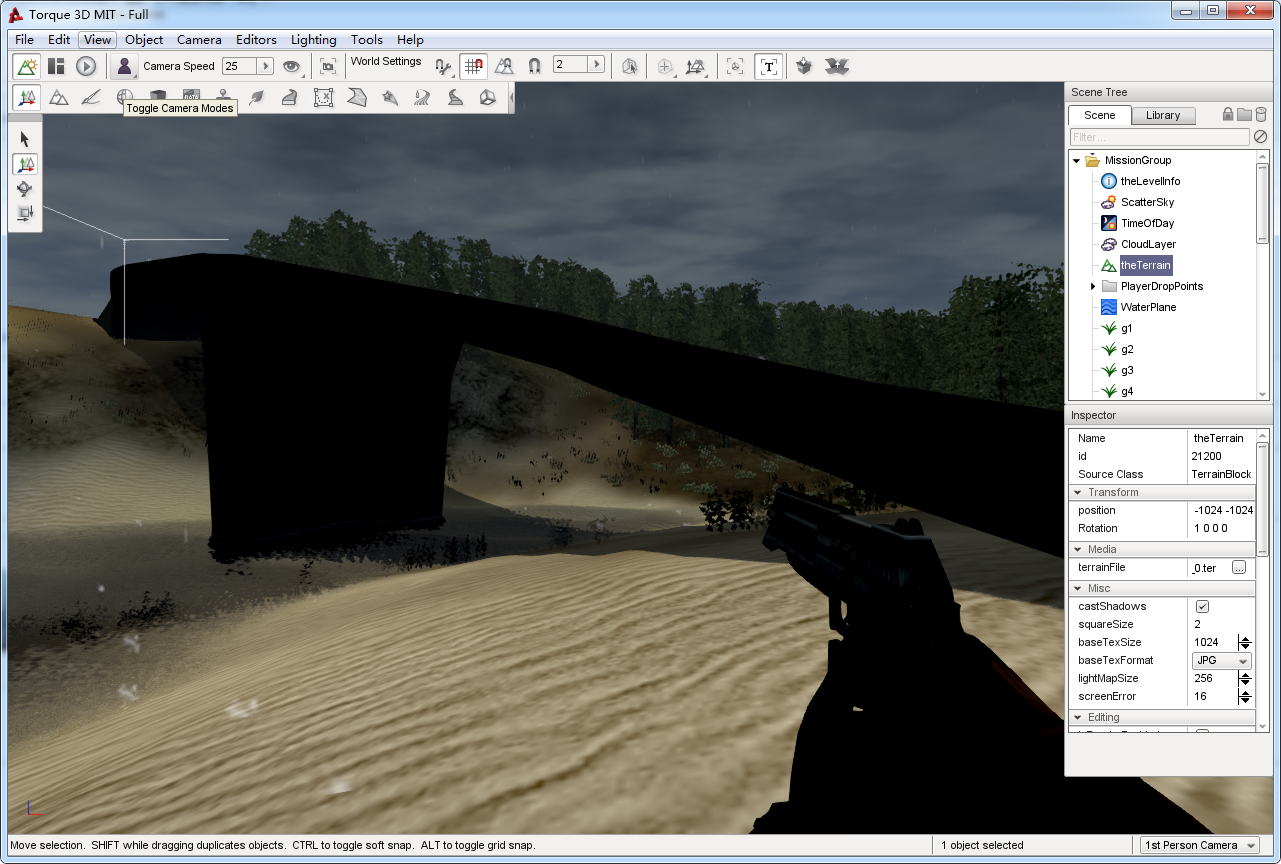Click the trash can delete icon in Scene Tree
Image resolution: width=1281 pixels, height=864 pixels.
(x=1261, y=115)
